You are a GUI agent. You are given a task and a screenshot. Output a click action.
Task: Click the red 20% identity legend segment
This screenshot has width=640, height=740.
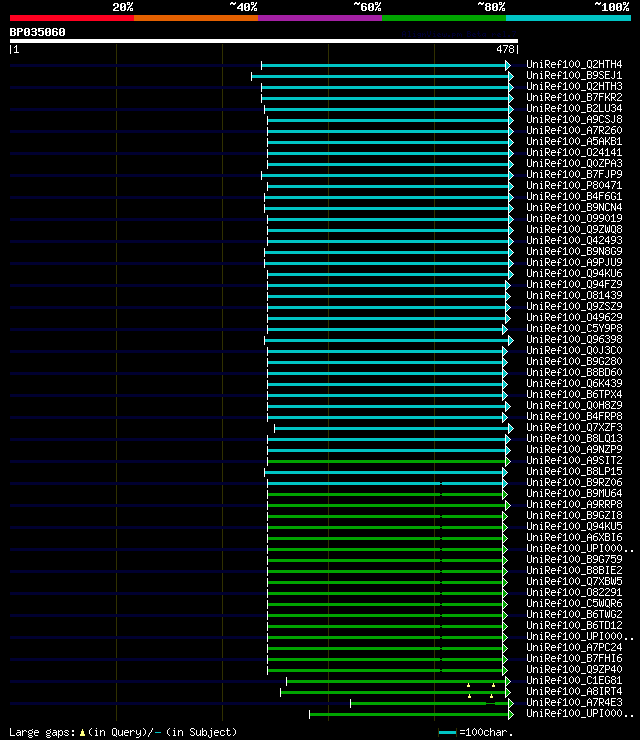coord(72,18)
